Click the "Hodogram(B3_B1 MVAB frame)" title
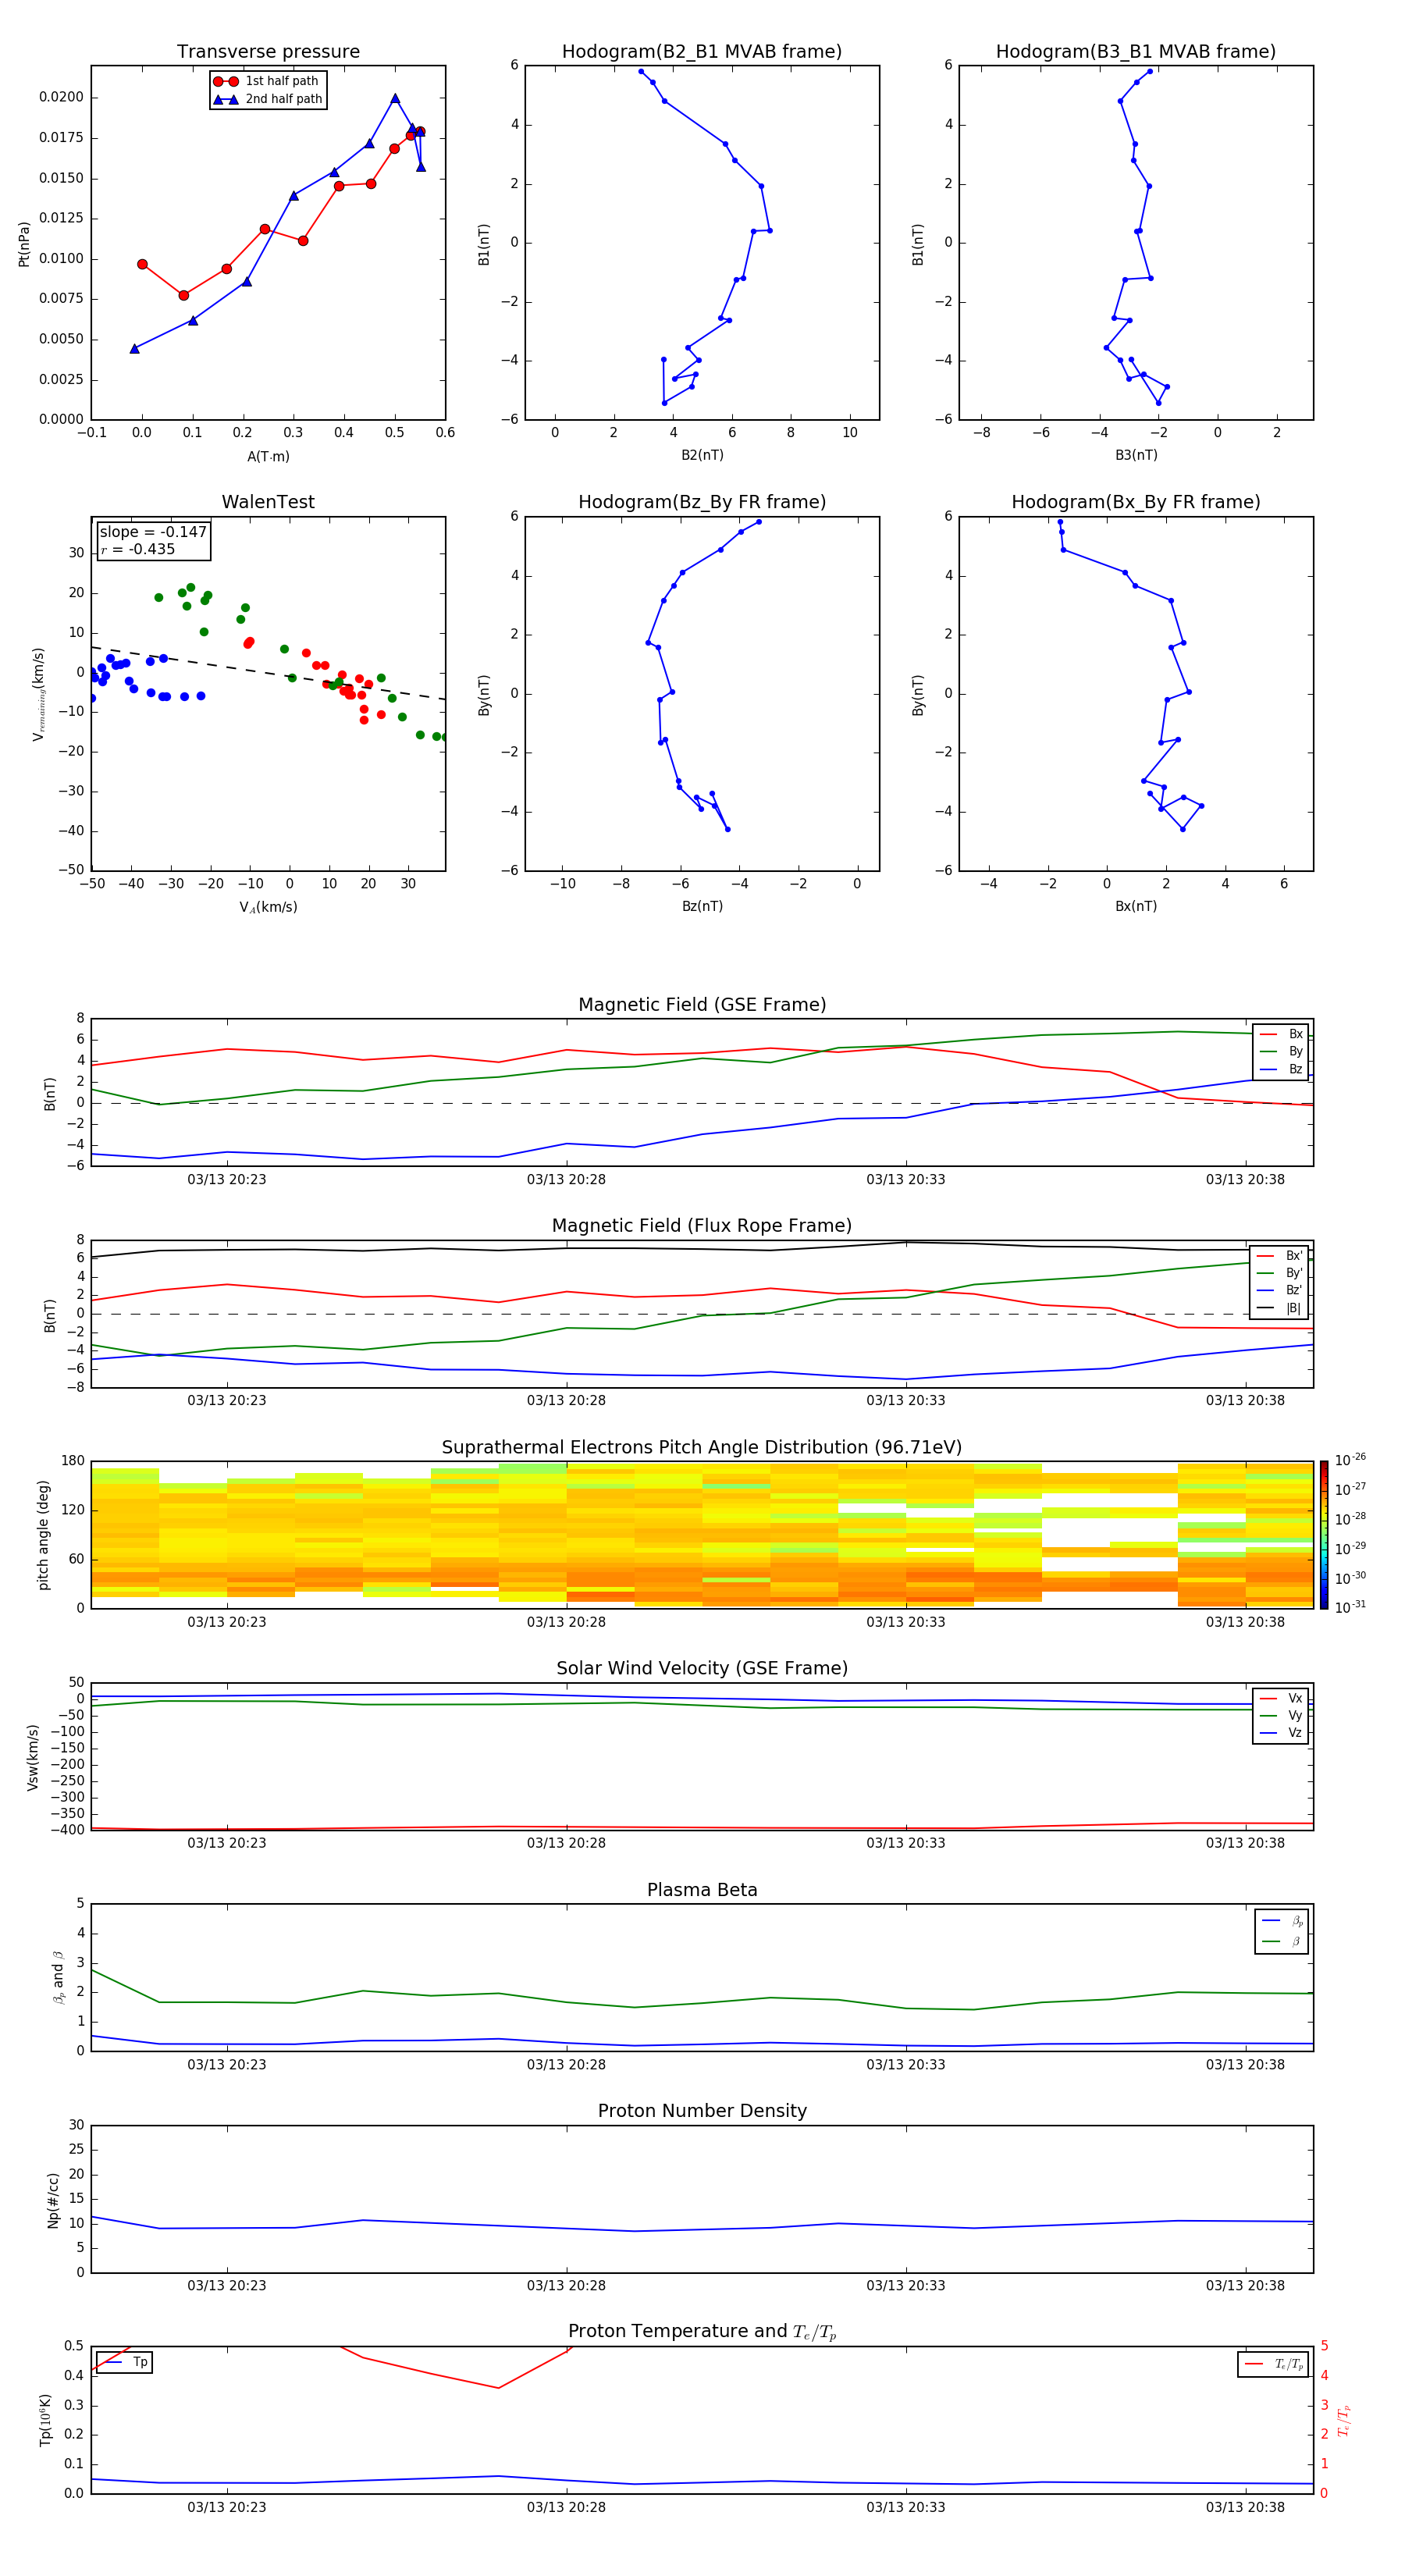 click(x=1136, y=52)
